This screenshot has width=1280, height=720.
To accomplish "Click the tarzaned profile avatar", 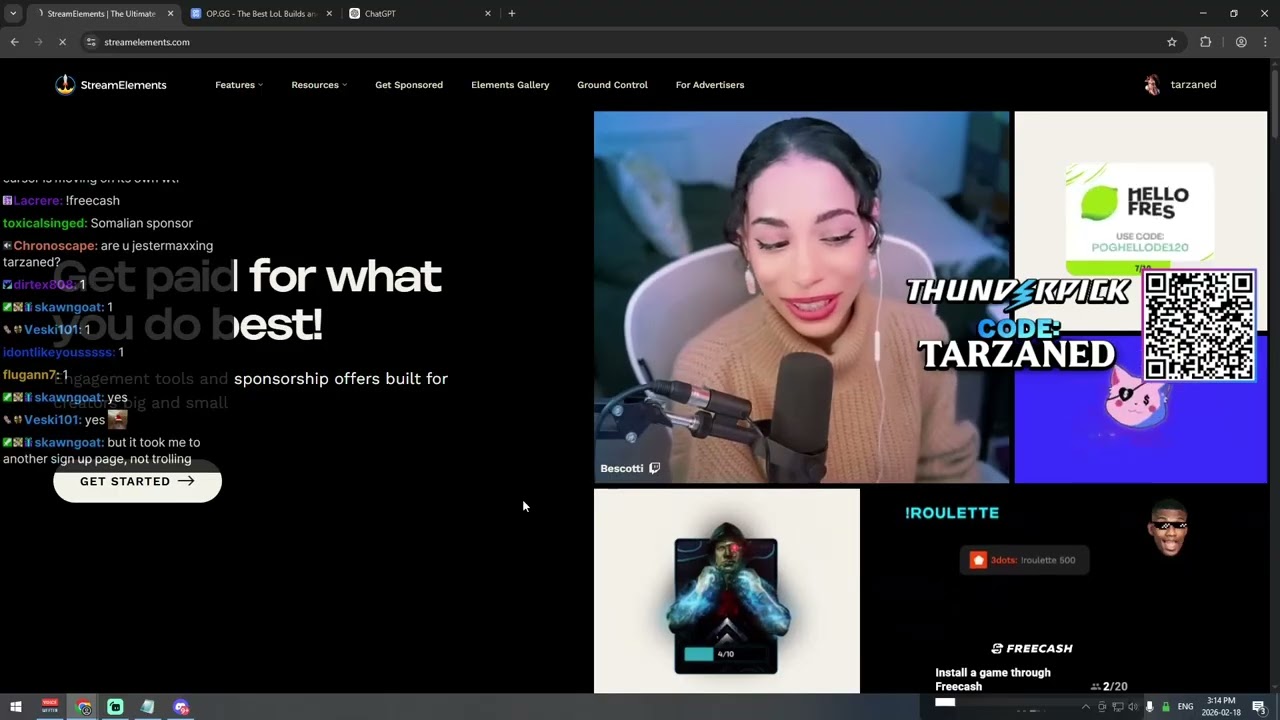I will [1152, 85].
